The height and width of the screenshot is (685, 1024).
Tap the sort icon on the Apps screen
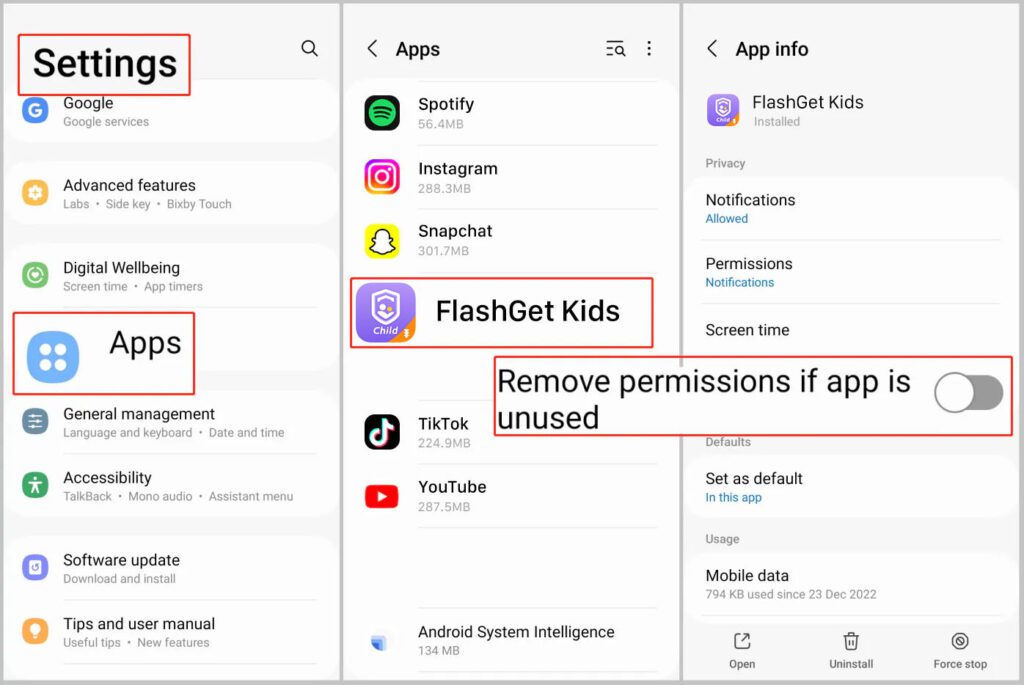point(615,48)
